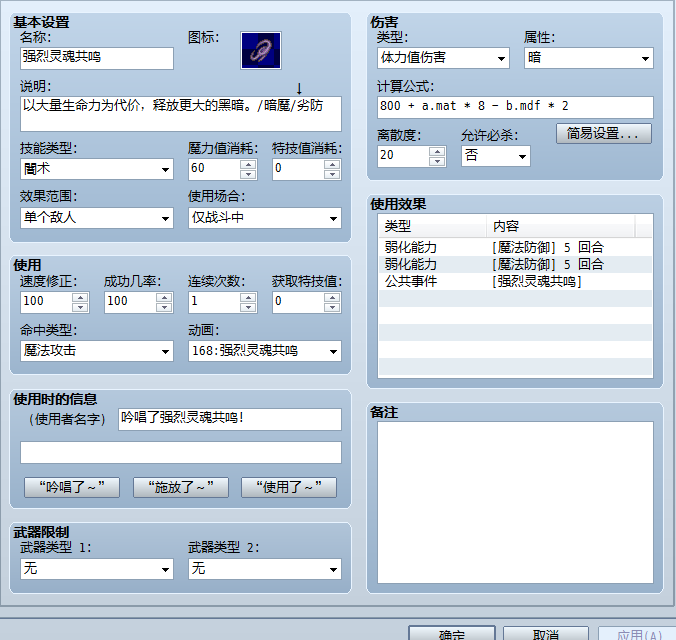Decrease 特技值消耗 with down arrow

[x=332, y=174]
